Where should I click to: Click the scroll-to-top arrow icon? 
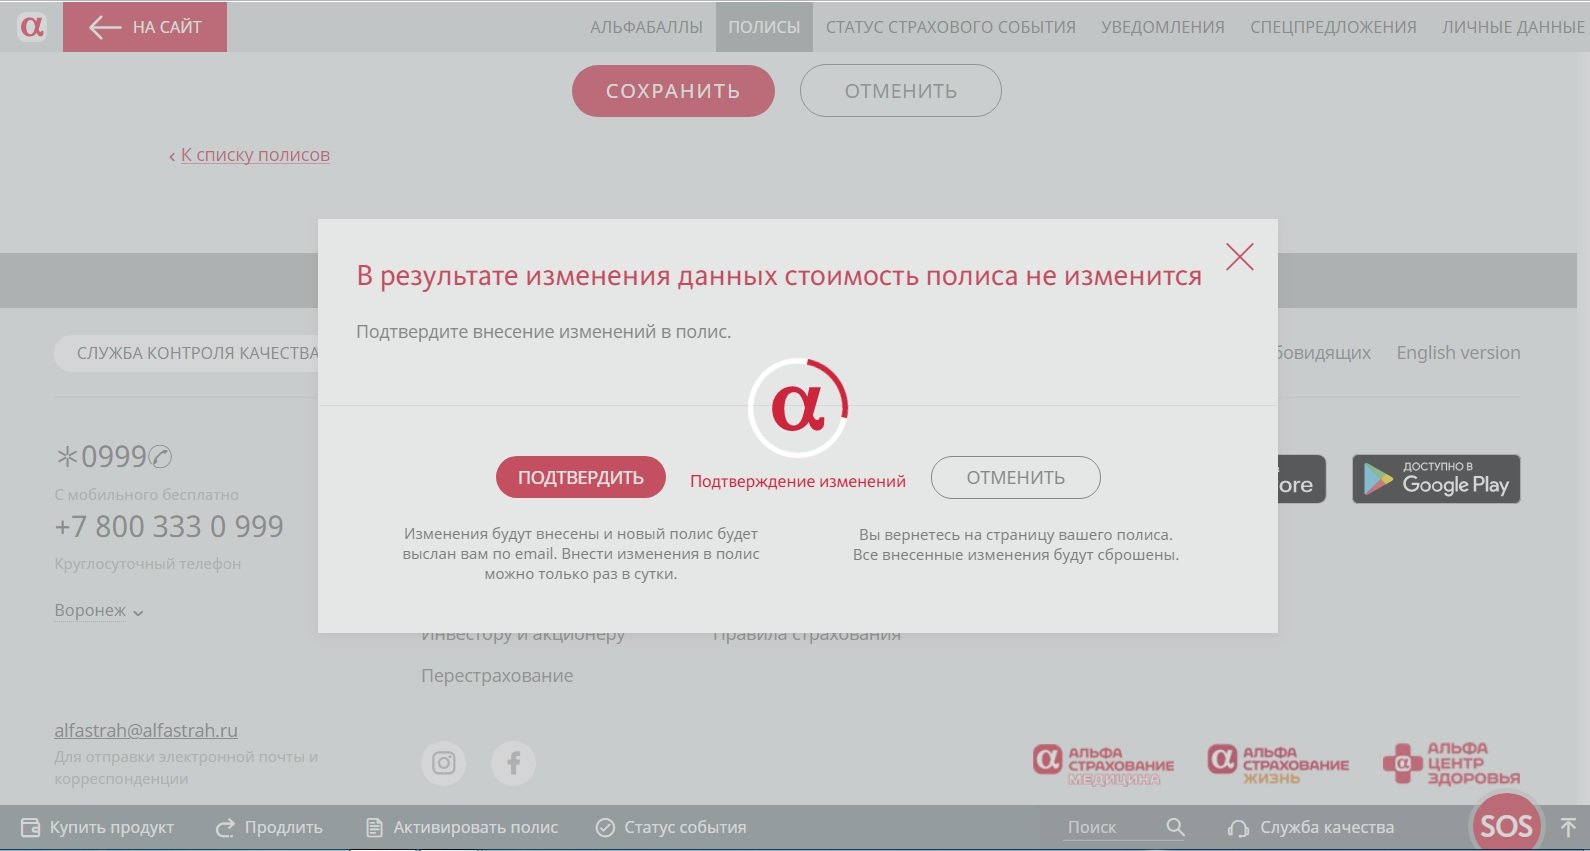coord(1568,828)
